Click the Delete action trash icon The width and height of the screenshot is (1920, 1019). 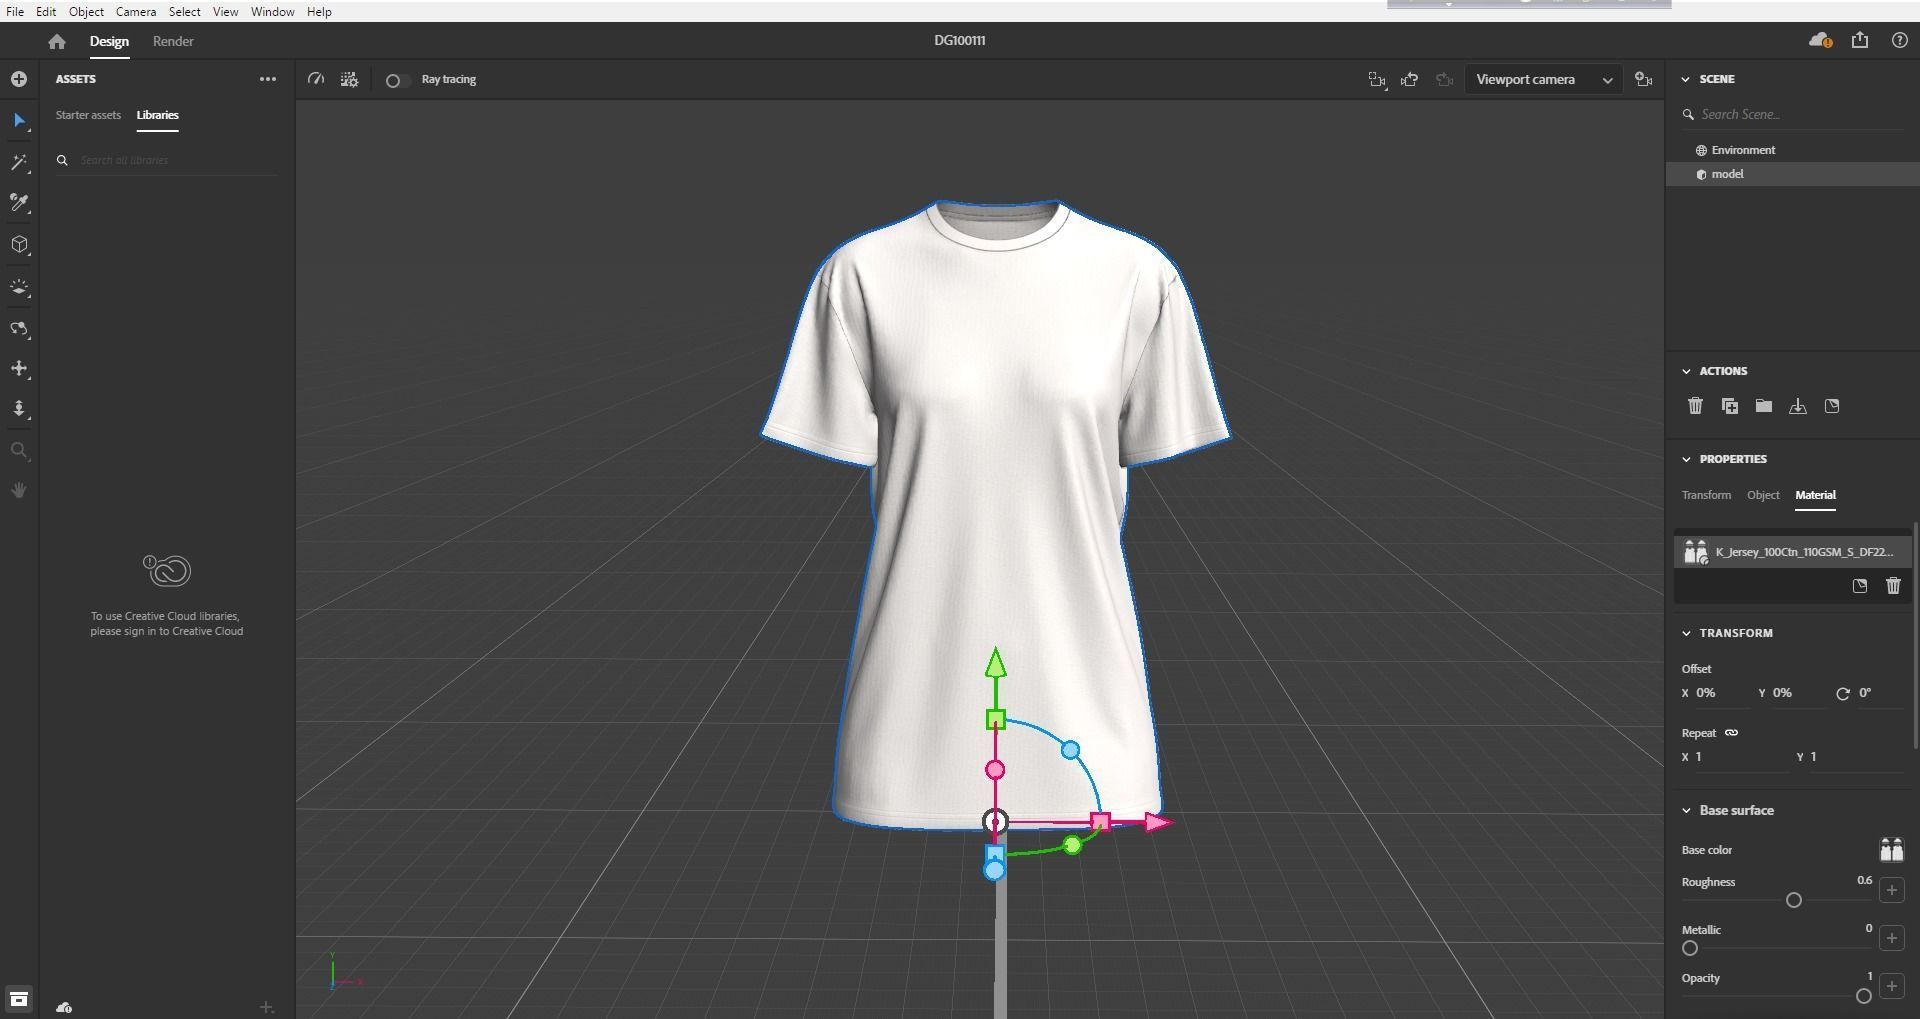coord(1695,406)
